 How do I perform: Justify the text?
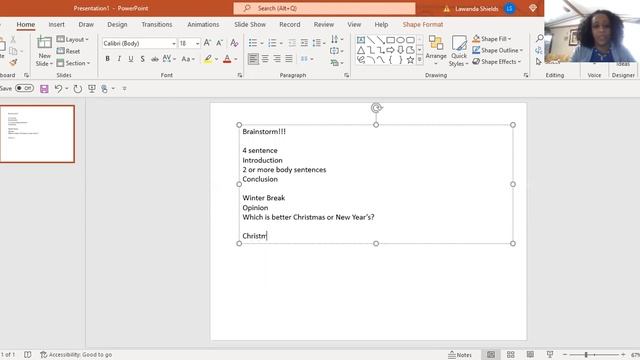(289, 59)
